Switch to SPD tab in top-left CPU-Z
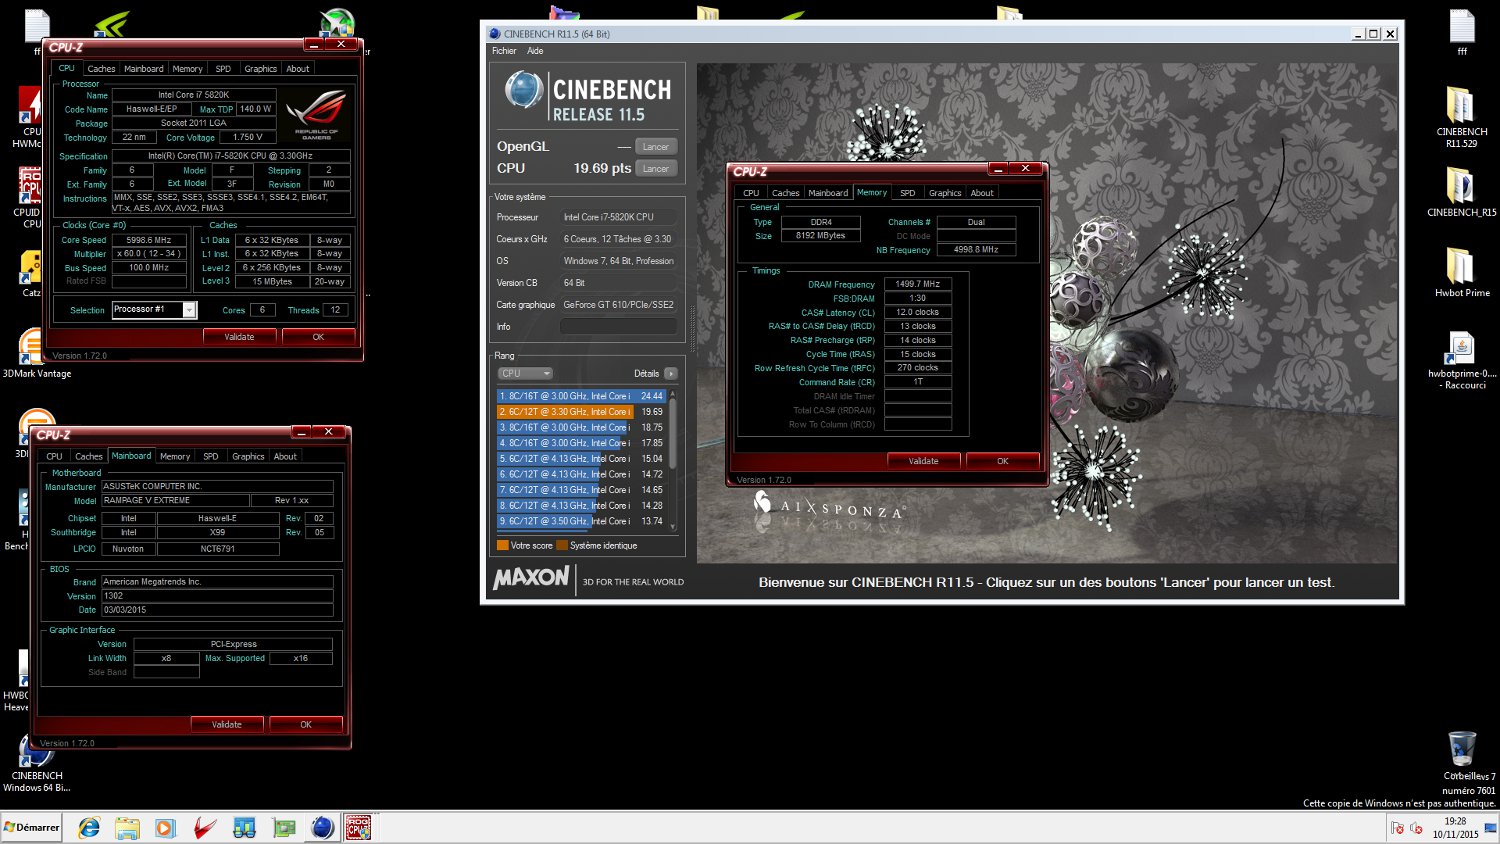The height and width of the screenshot is (844, 1500). 223,69
